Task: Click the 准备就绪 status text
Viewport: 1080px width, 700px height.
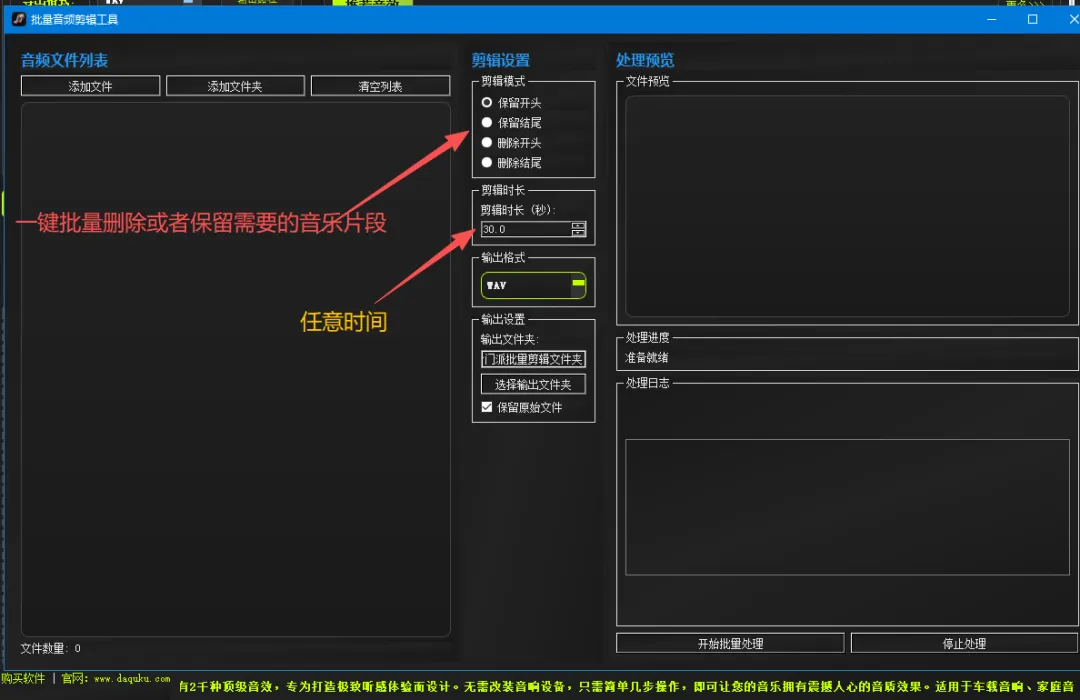Action: [x=646, y=358]
